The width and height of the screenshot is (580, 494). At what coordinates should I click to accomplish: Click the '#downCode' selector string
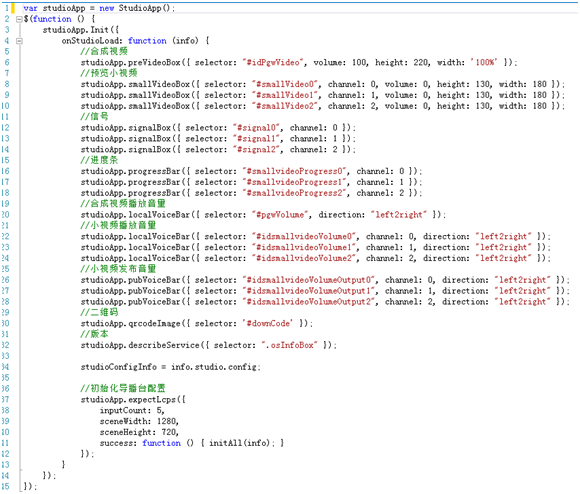(269, 324)
